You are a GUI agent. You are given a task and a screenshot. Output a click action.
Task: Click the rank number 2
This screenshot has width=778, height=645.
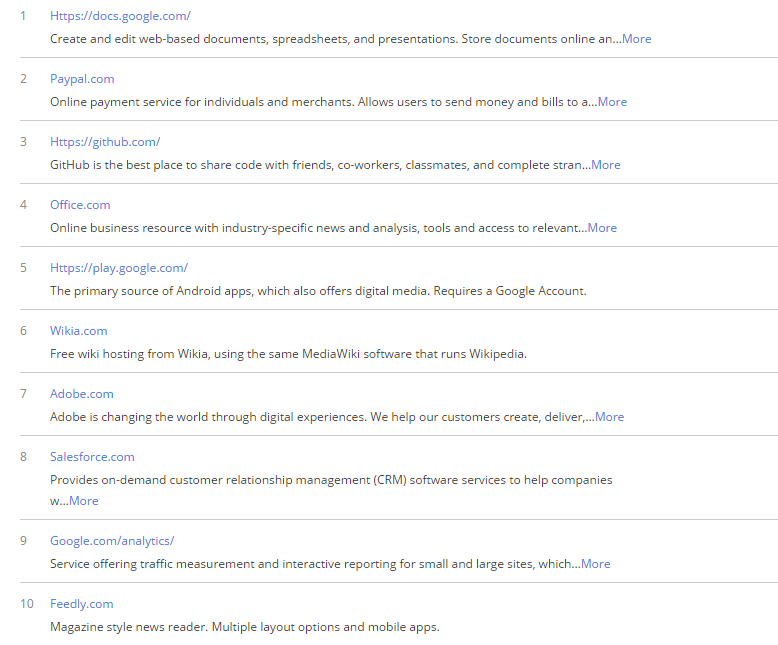click(23, 79)
